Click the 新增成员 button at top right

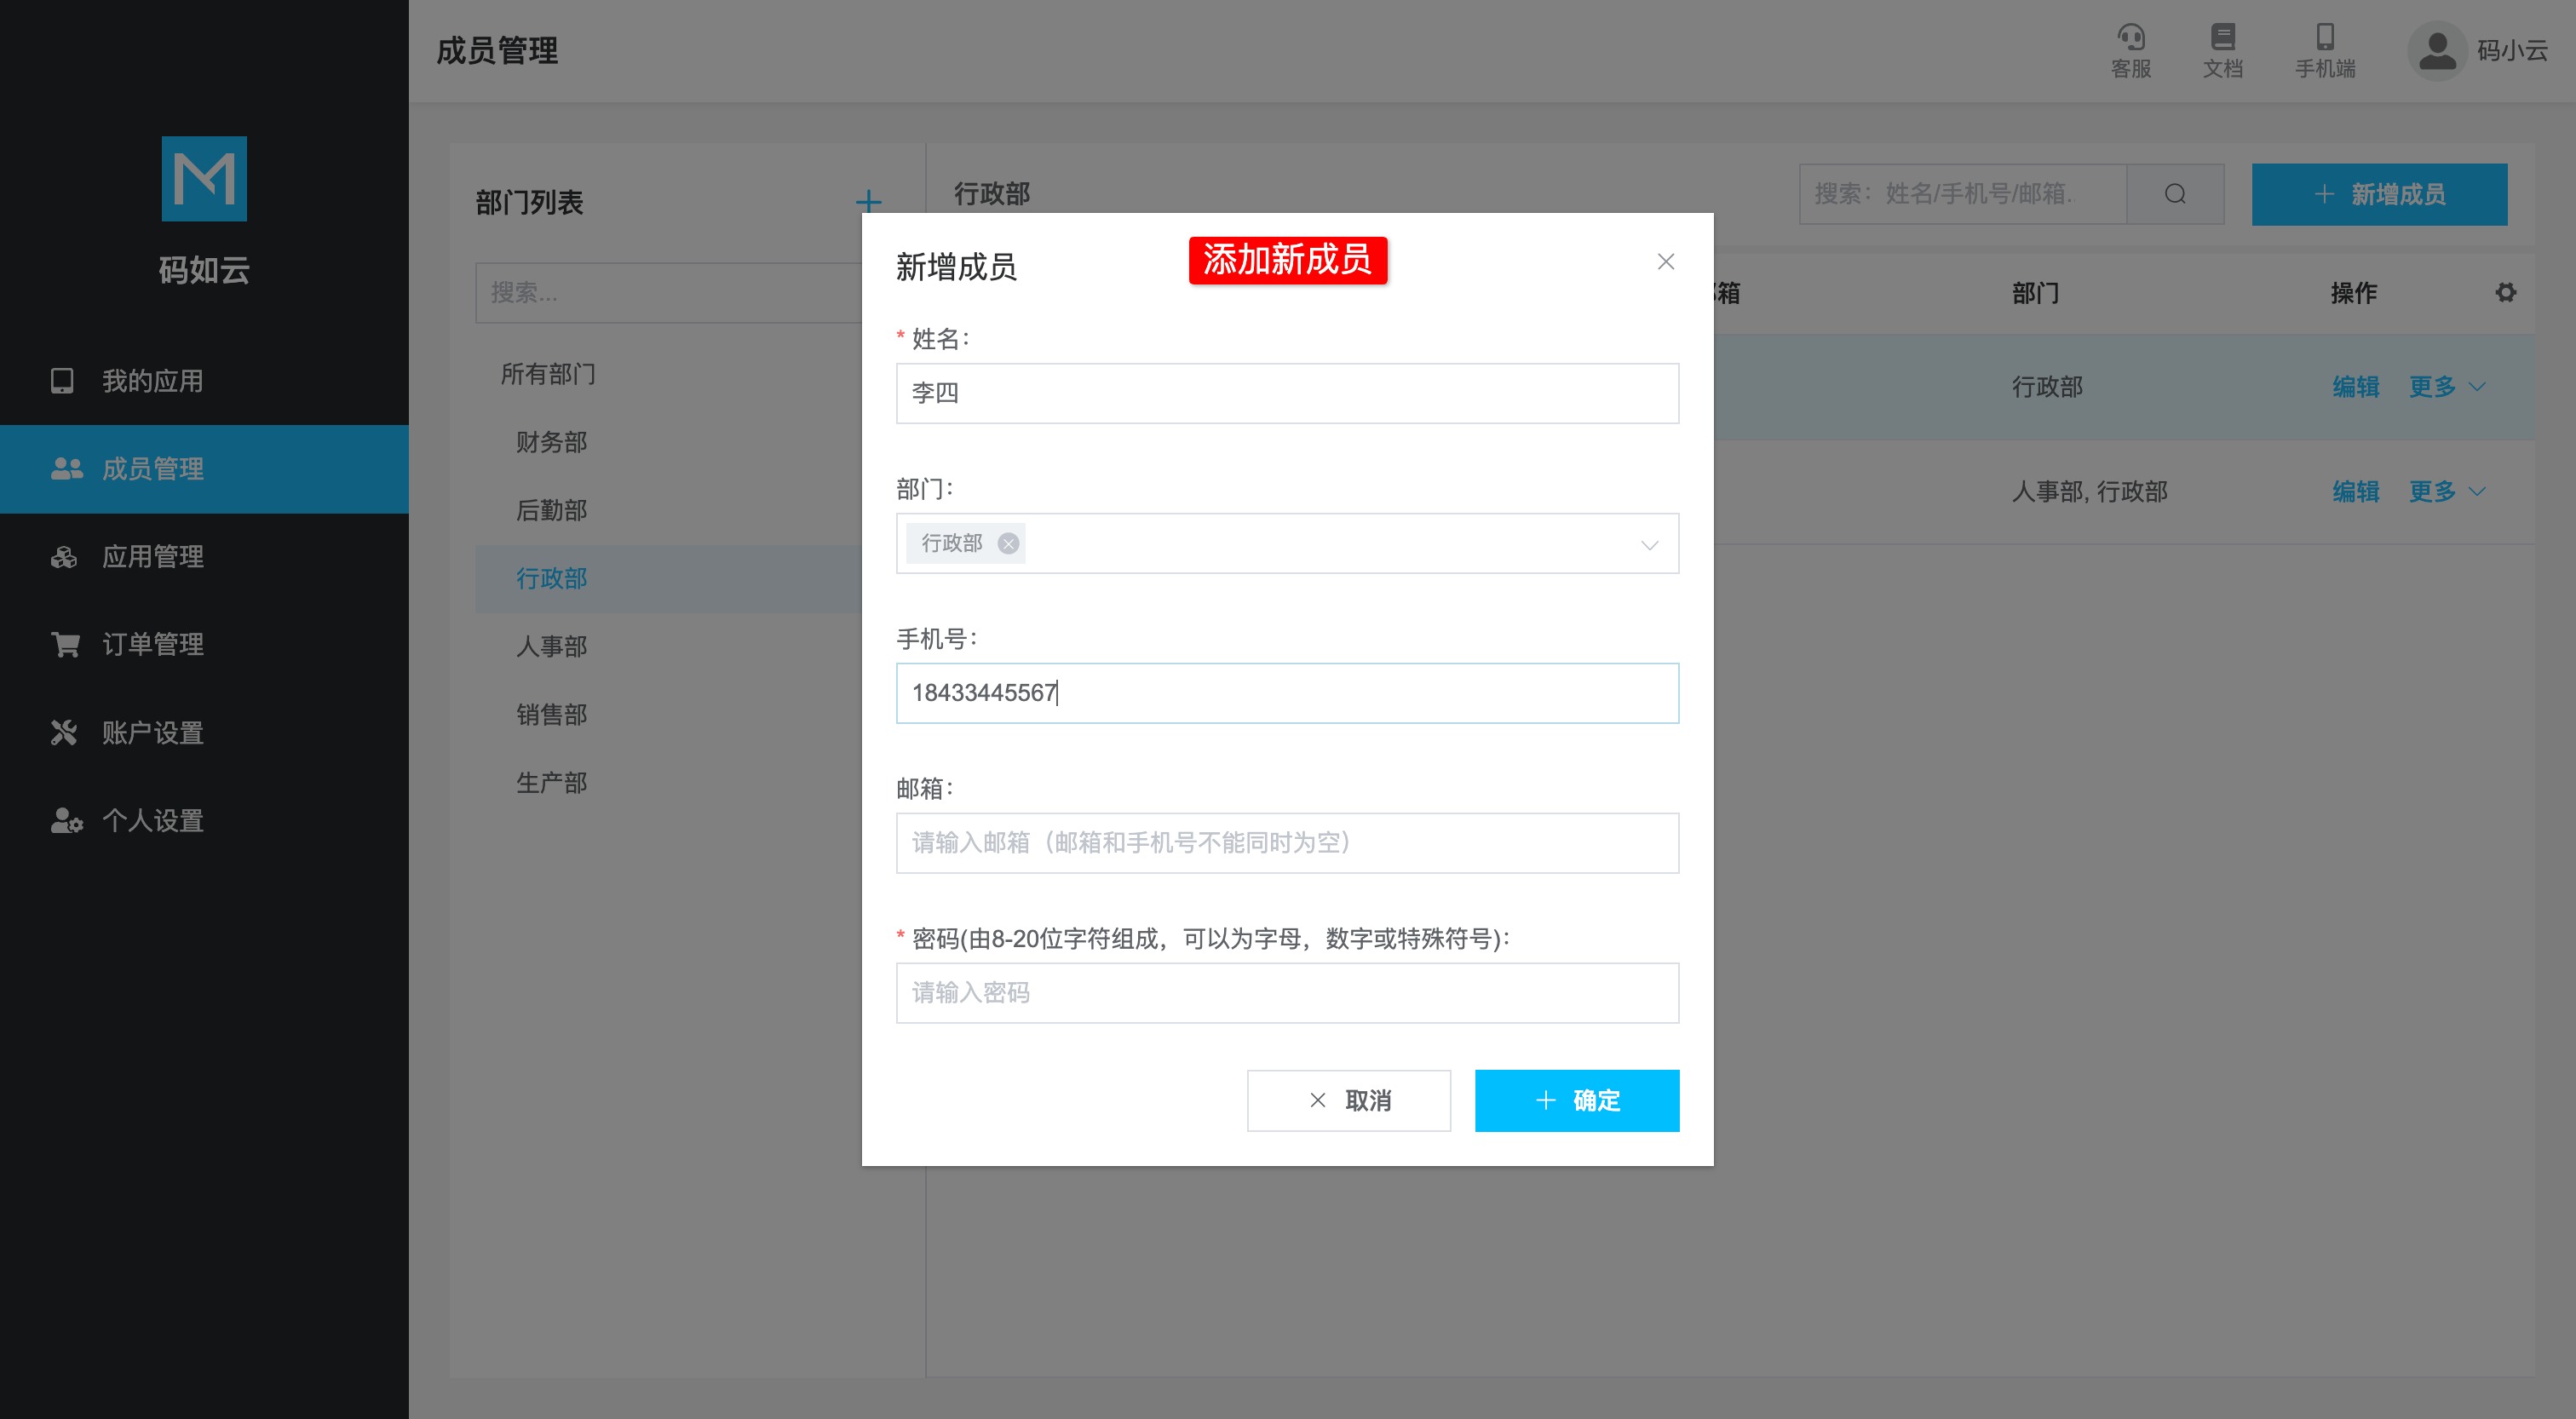[x=2379, y=194]
